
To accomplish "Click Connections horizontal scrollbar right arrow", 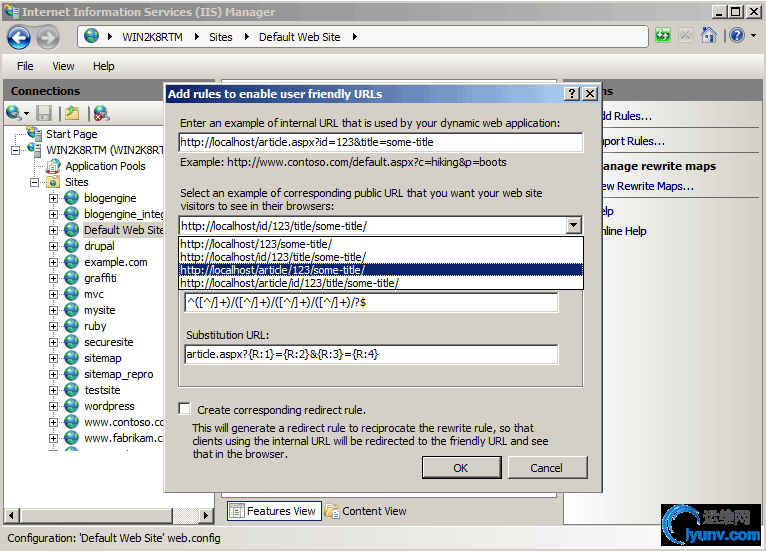I will (x=206, y=515).
